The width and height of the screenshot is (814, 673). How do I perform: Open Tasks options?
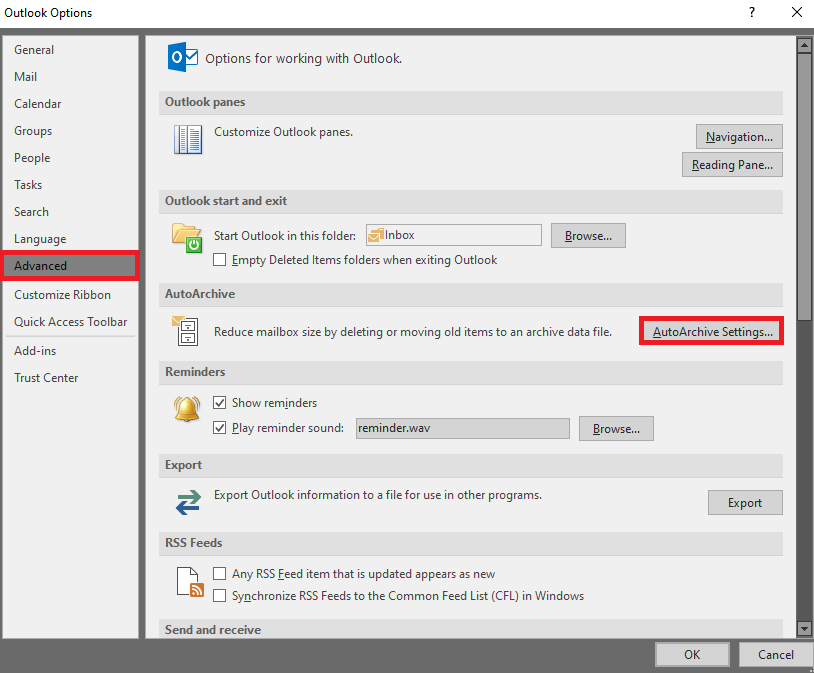[70, 185]
